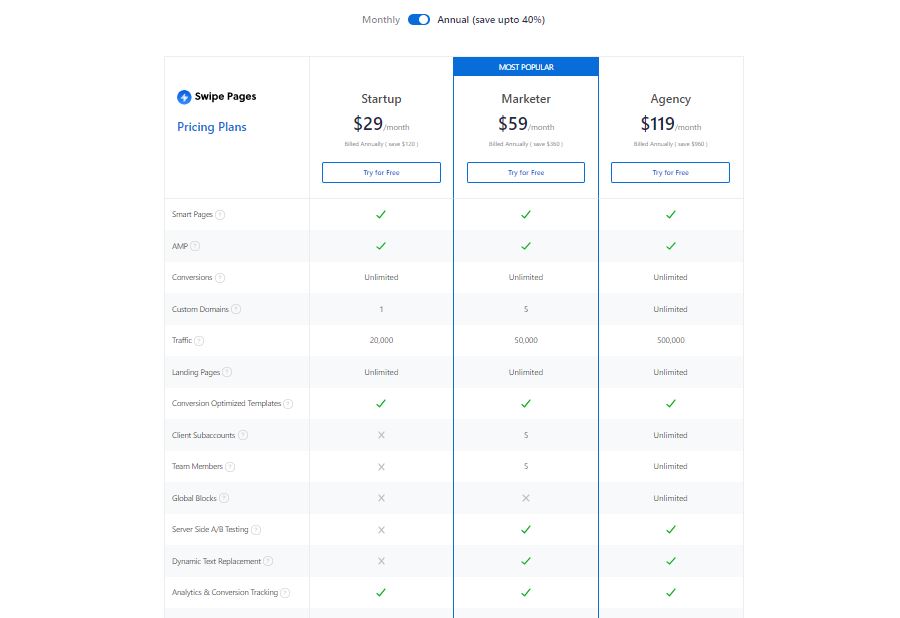900x618 pixels.
Task: Click the Marketer AMP checkmark
Action: tap(526, 246)
